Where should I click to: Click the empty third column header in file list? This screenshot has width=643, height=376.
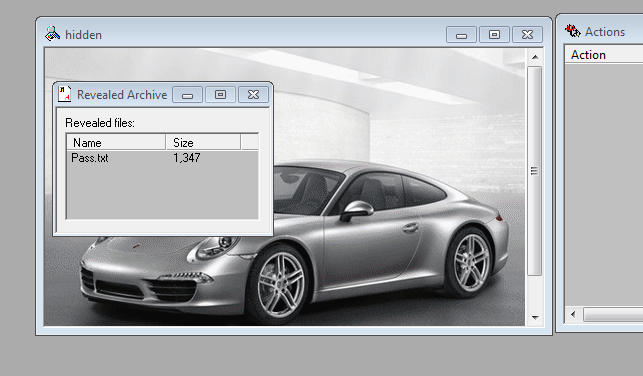(x=249, y=142)
